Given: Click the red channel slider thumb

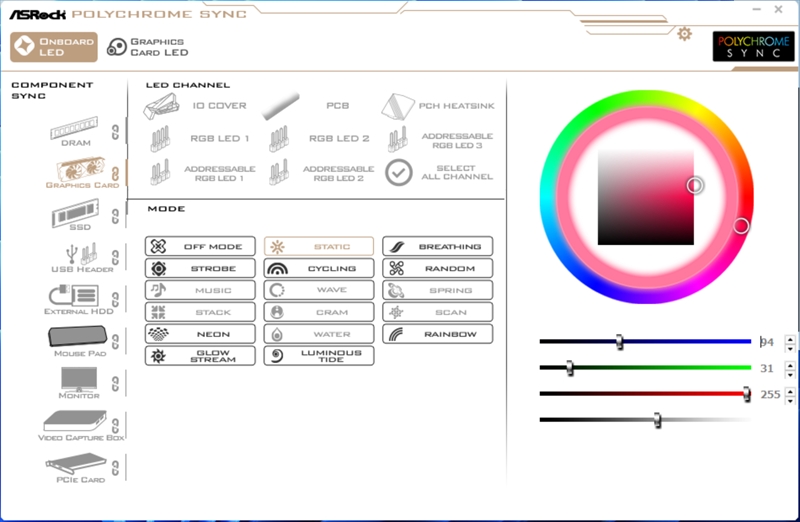Looking at the screenshot, I should [x=746, y=394].
